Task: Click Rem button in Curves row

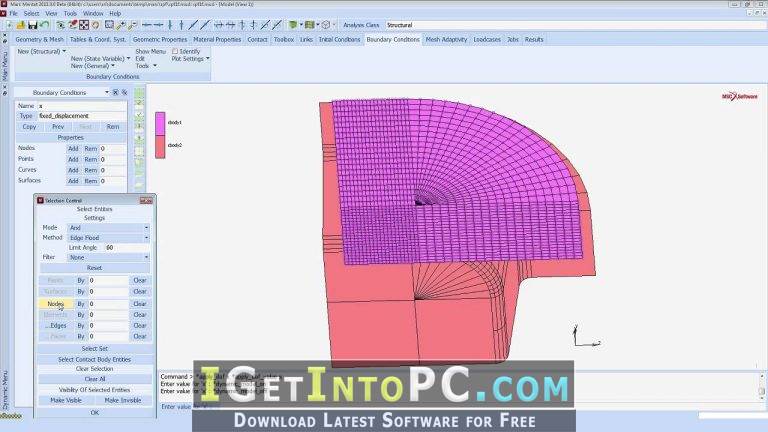Action: point(91,170)
